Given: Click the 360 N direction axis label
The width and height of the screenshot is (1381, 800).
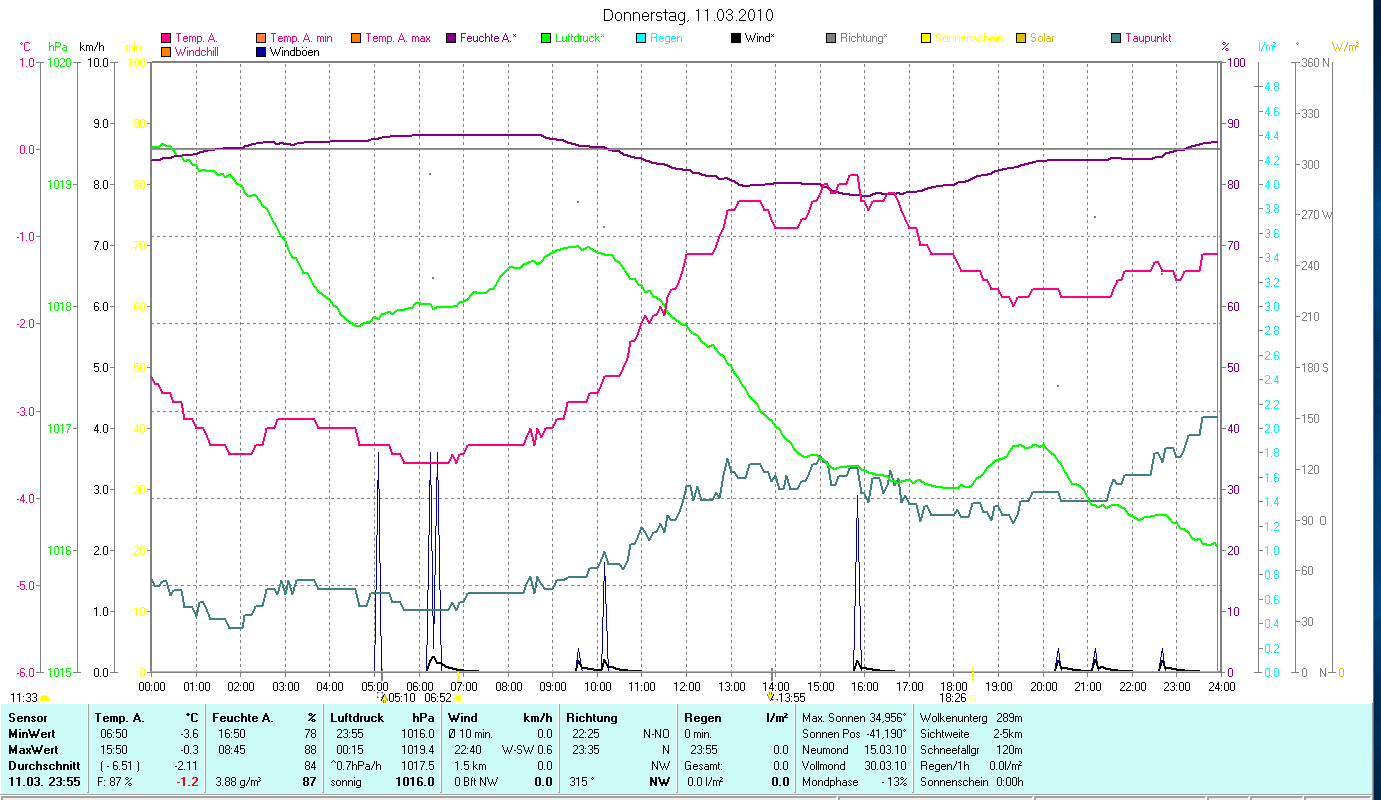Looking at the screenshot, I should [x=1316, y=62].
